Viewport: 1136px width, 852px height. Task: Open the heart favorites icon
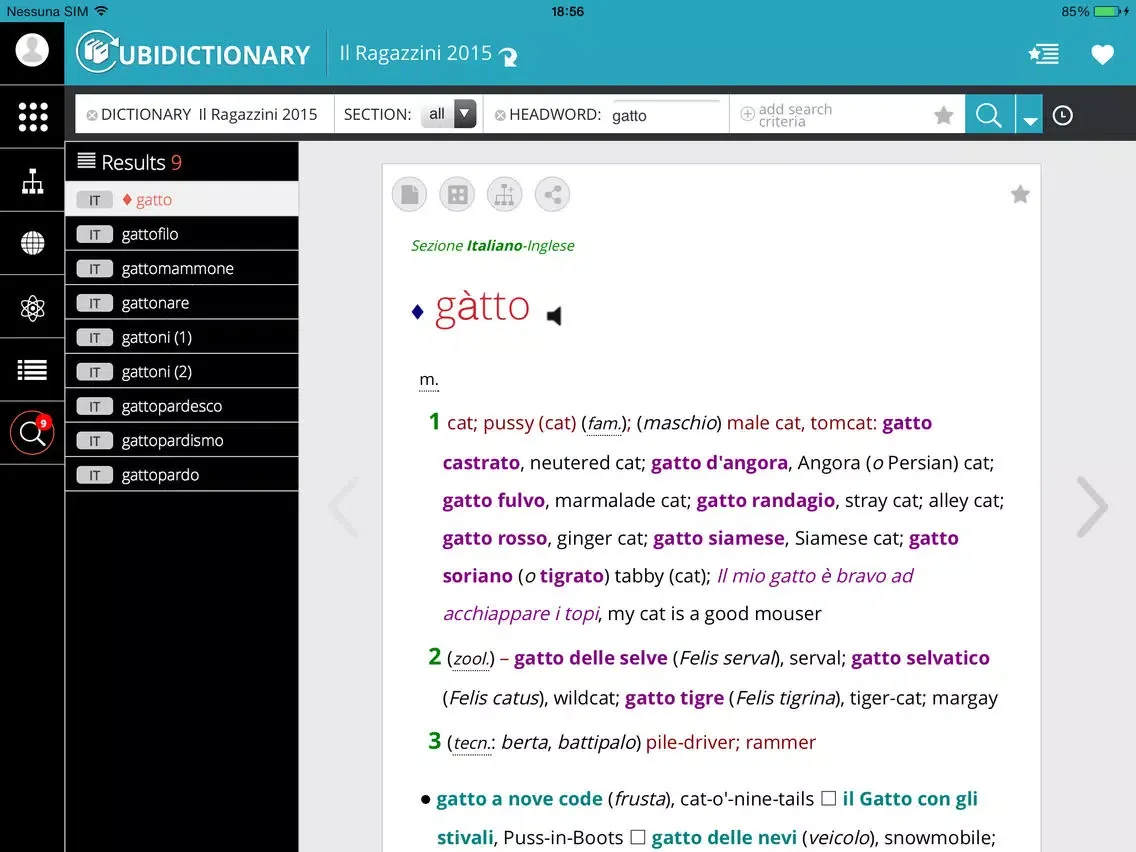coord(1102,54)
